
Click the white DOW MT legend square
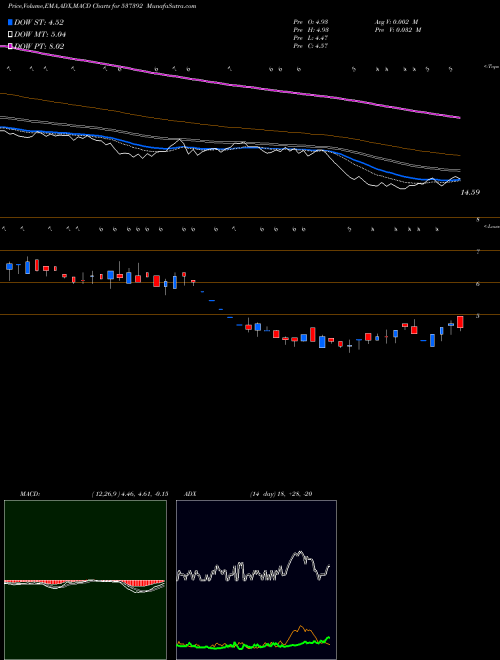10,34
